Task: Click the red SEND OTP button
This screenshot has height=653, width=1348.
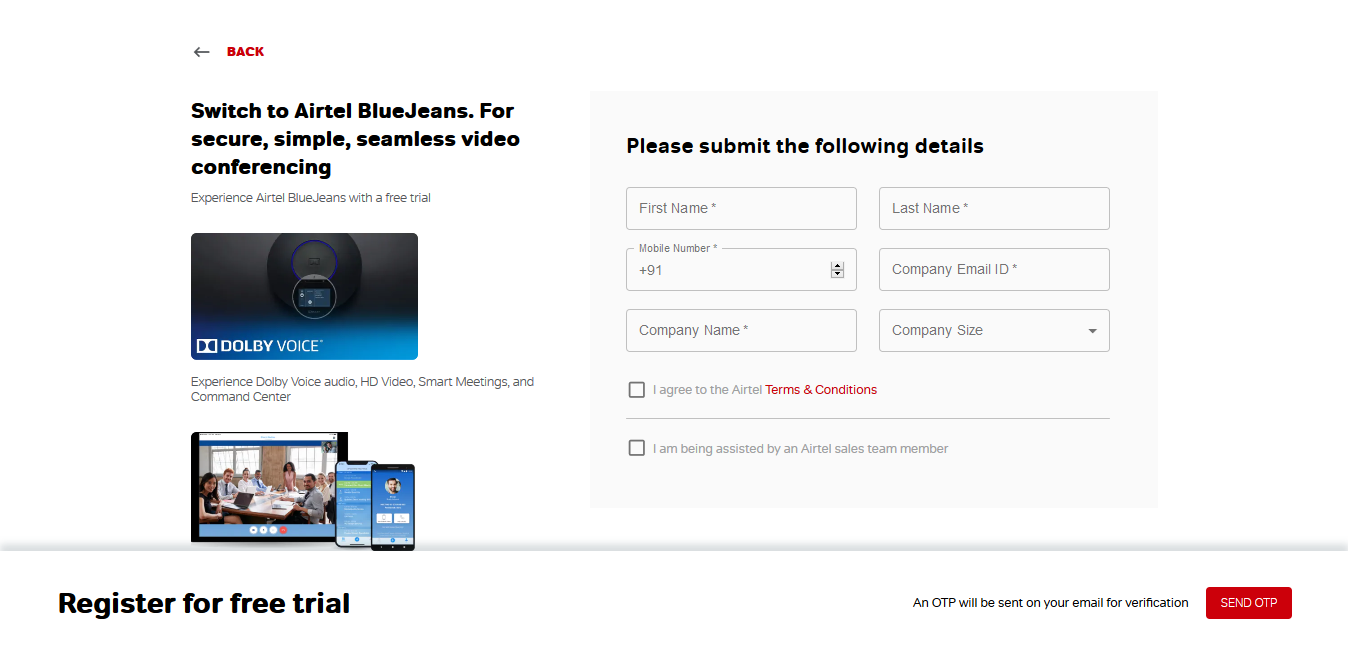Action: [x=1248, y=603]
